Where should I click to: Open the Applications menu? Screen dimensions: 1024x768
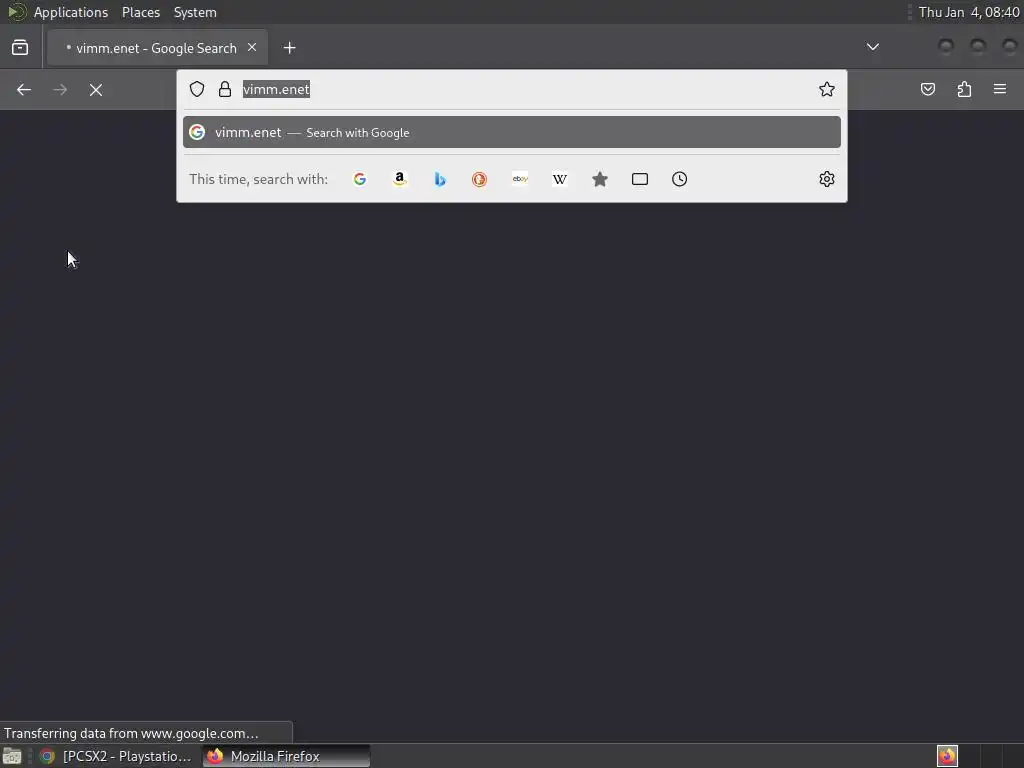pos(71,12)
